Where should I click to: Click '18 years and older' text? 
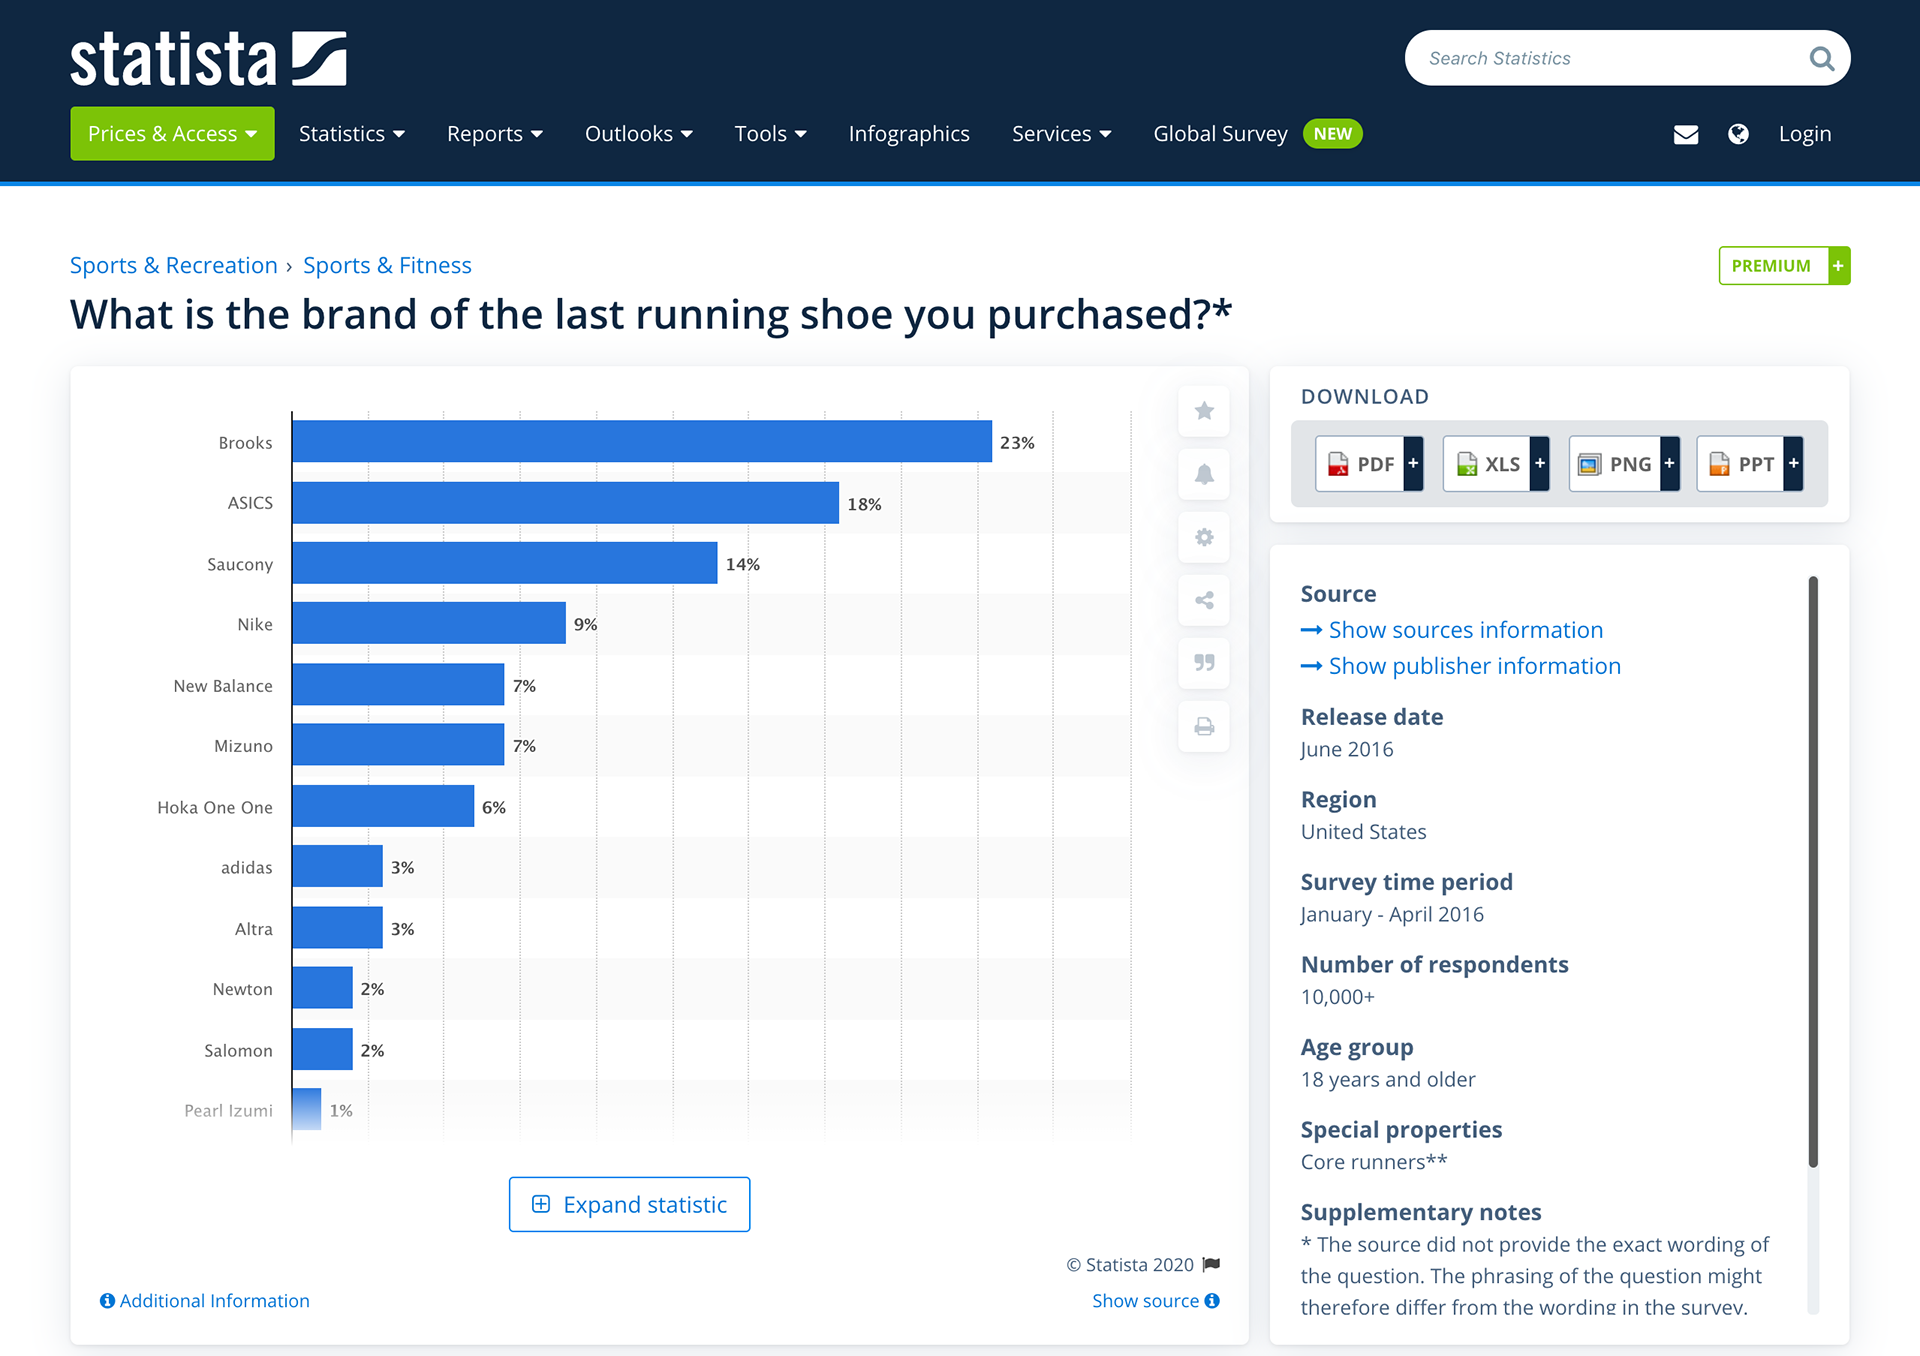pyautogui.click(x=1388, y=1079)
